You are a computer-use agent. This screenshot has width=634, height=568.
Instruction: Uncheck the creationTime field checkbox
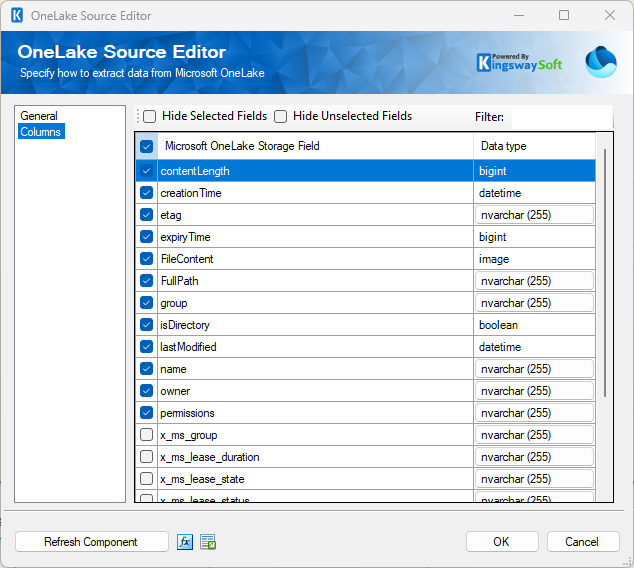(x=146, y=193)
